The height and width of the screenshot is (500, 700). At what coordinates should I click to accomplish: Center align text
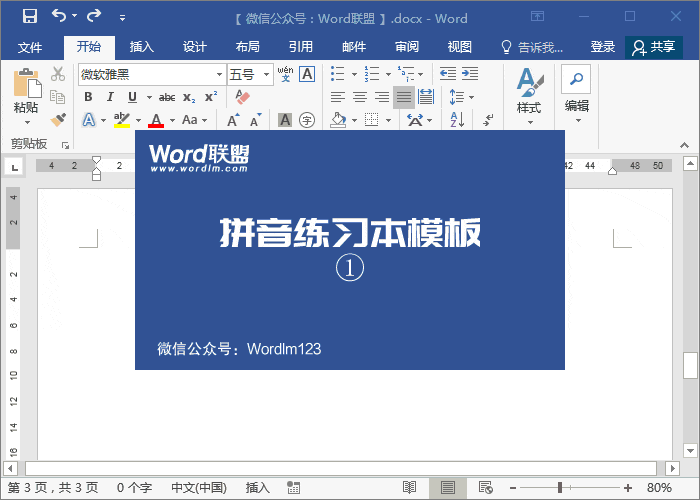coord(360,97)
